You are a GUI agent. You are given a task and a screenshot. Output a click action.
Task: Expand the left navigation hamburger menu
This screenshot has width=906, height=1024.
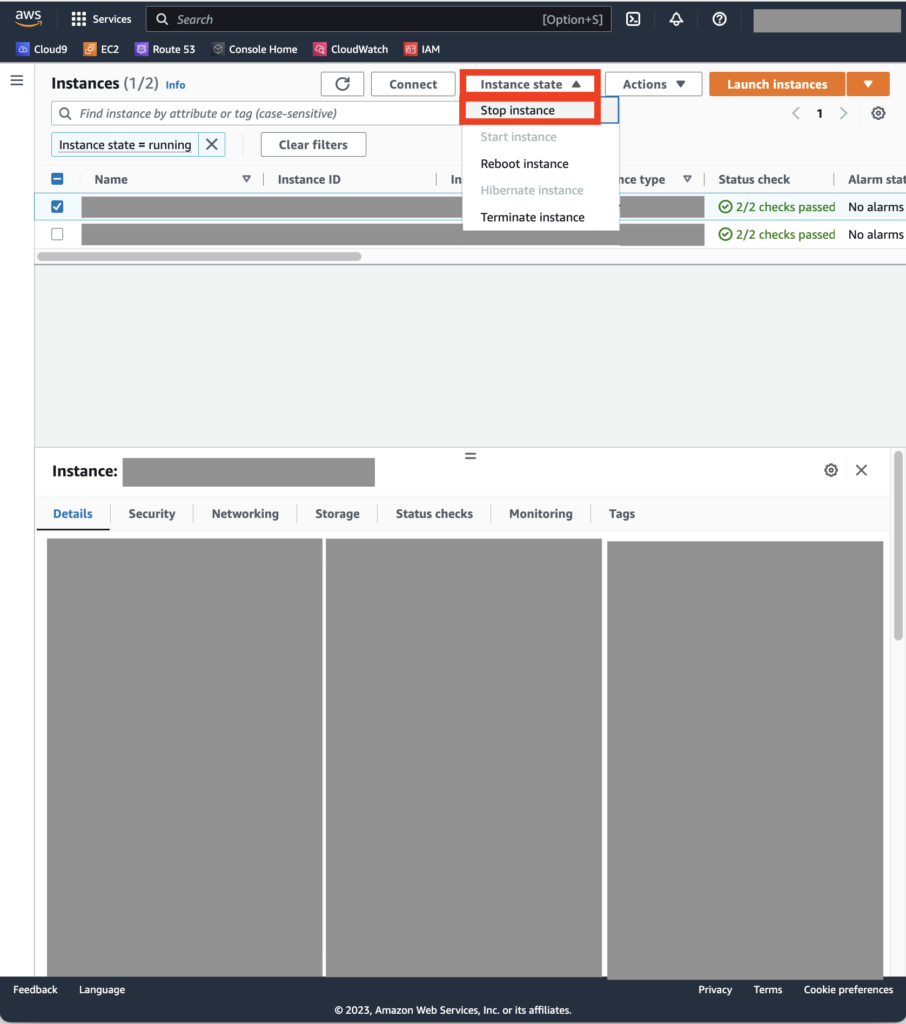point(17,80)
